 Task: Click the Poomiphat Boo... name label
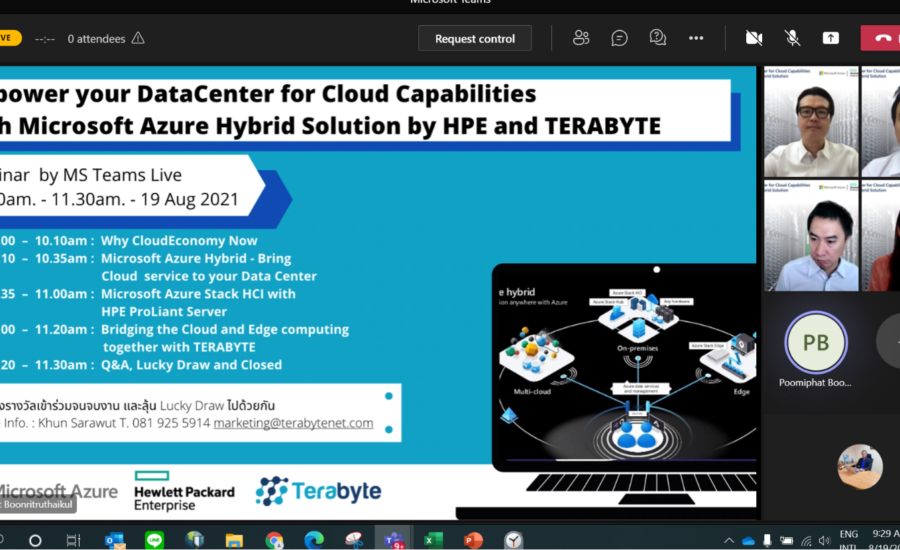pyautogui.click(x=815, y=382)
